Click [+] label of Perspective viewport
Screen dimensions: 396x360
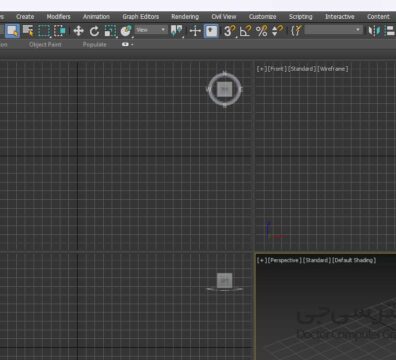(262, 260)
